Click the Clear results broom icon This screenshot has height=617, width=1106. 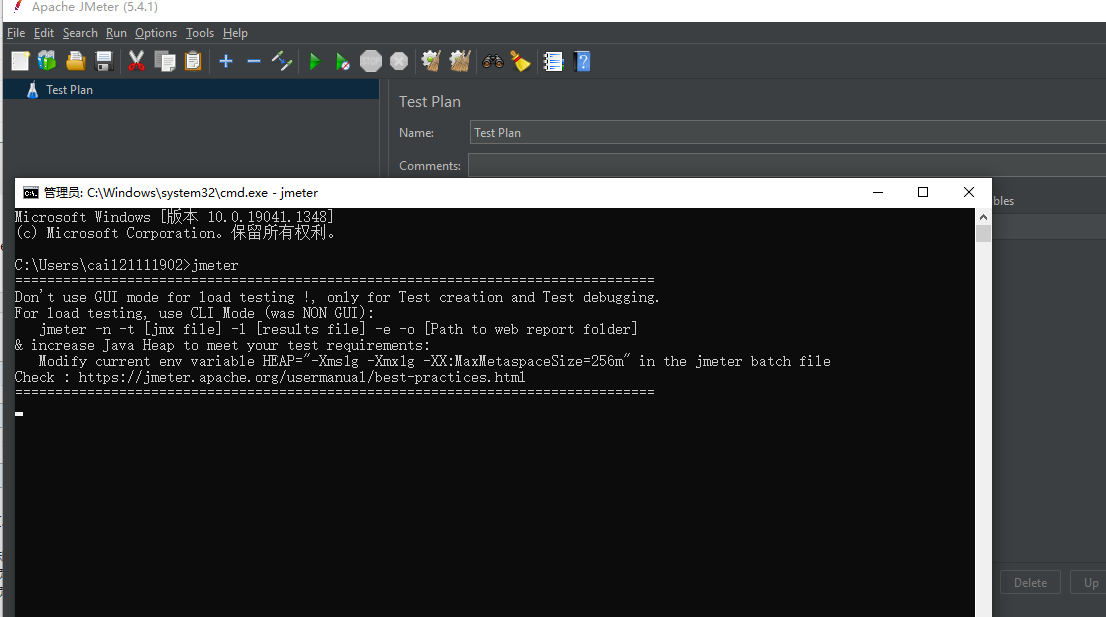pyautogui.click(x=431, y=61)
